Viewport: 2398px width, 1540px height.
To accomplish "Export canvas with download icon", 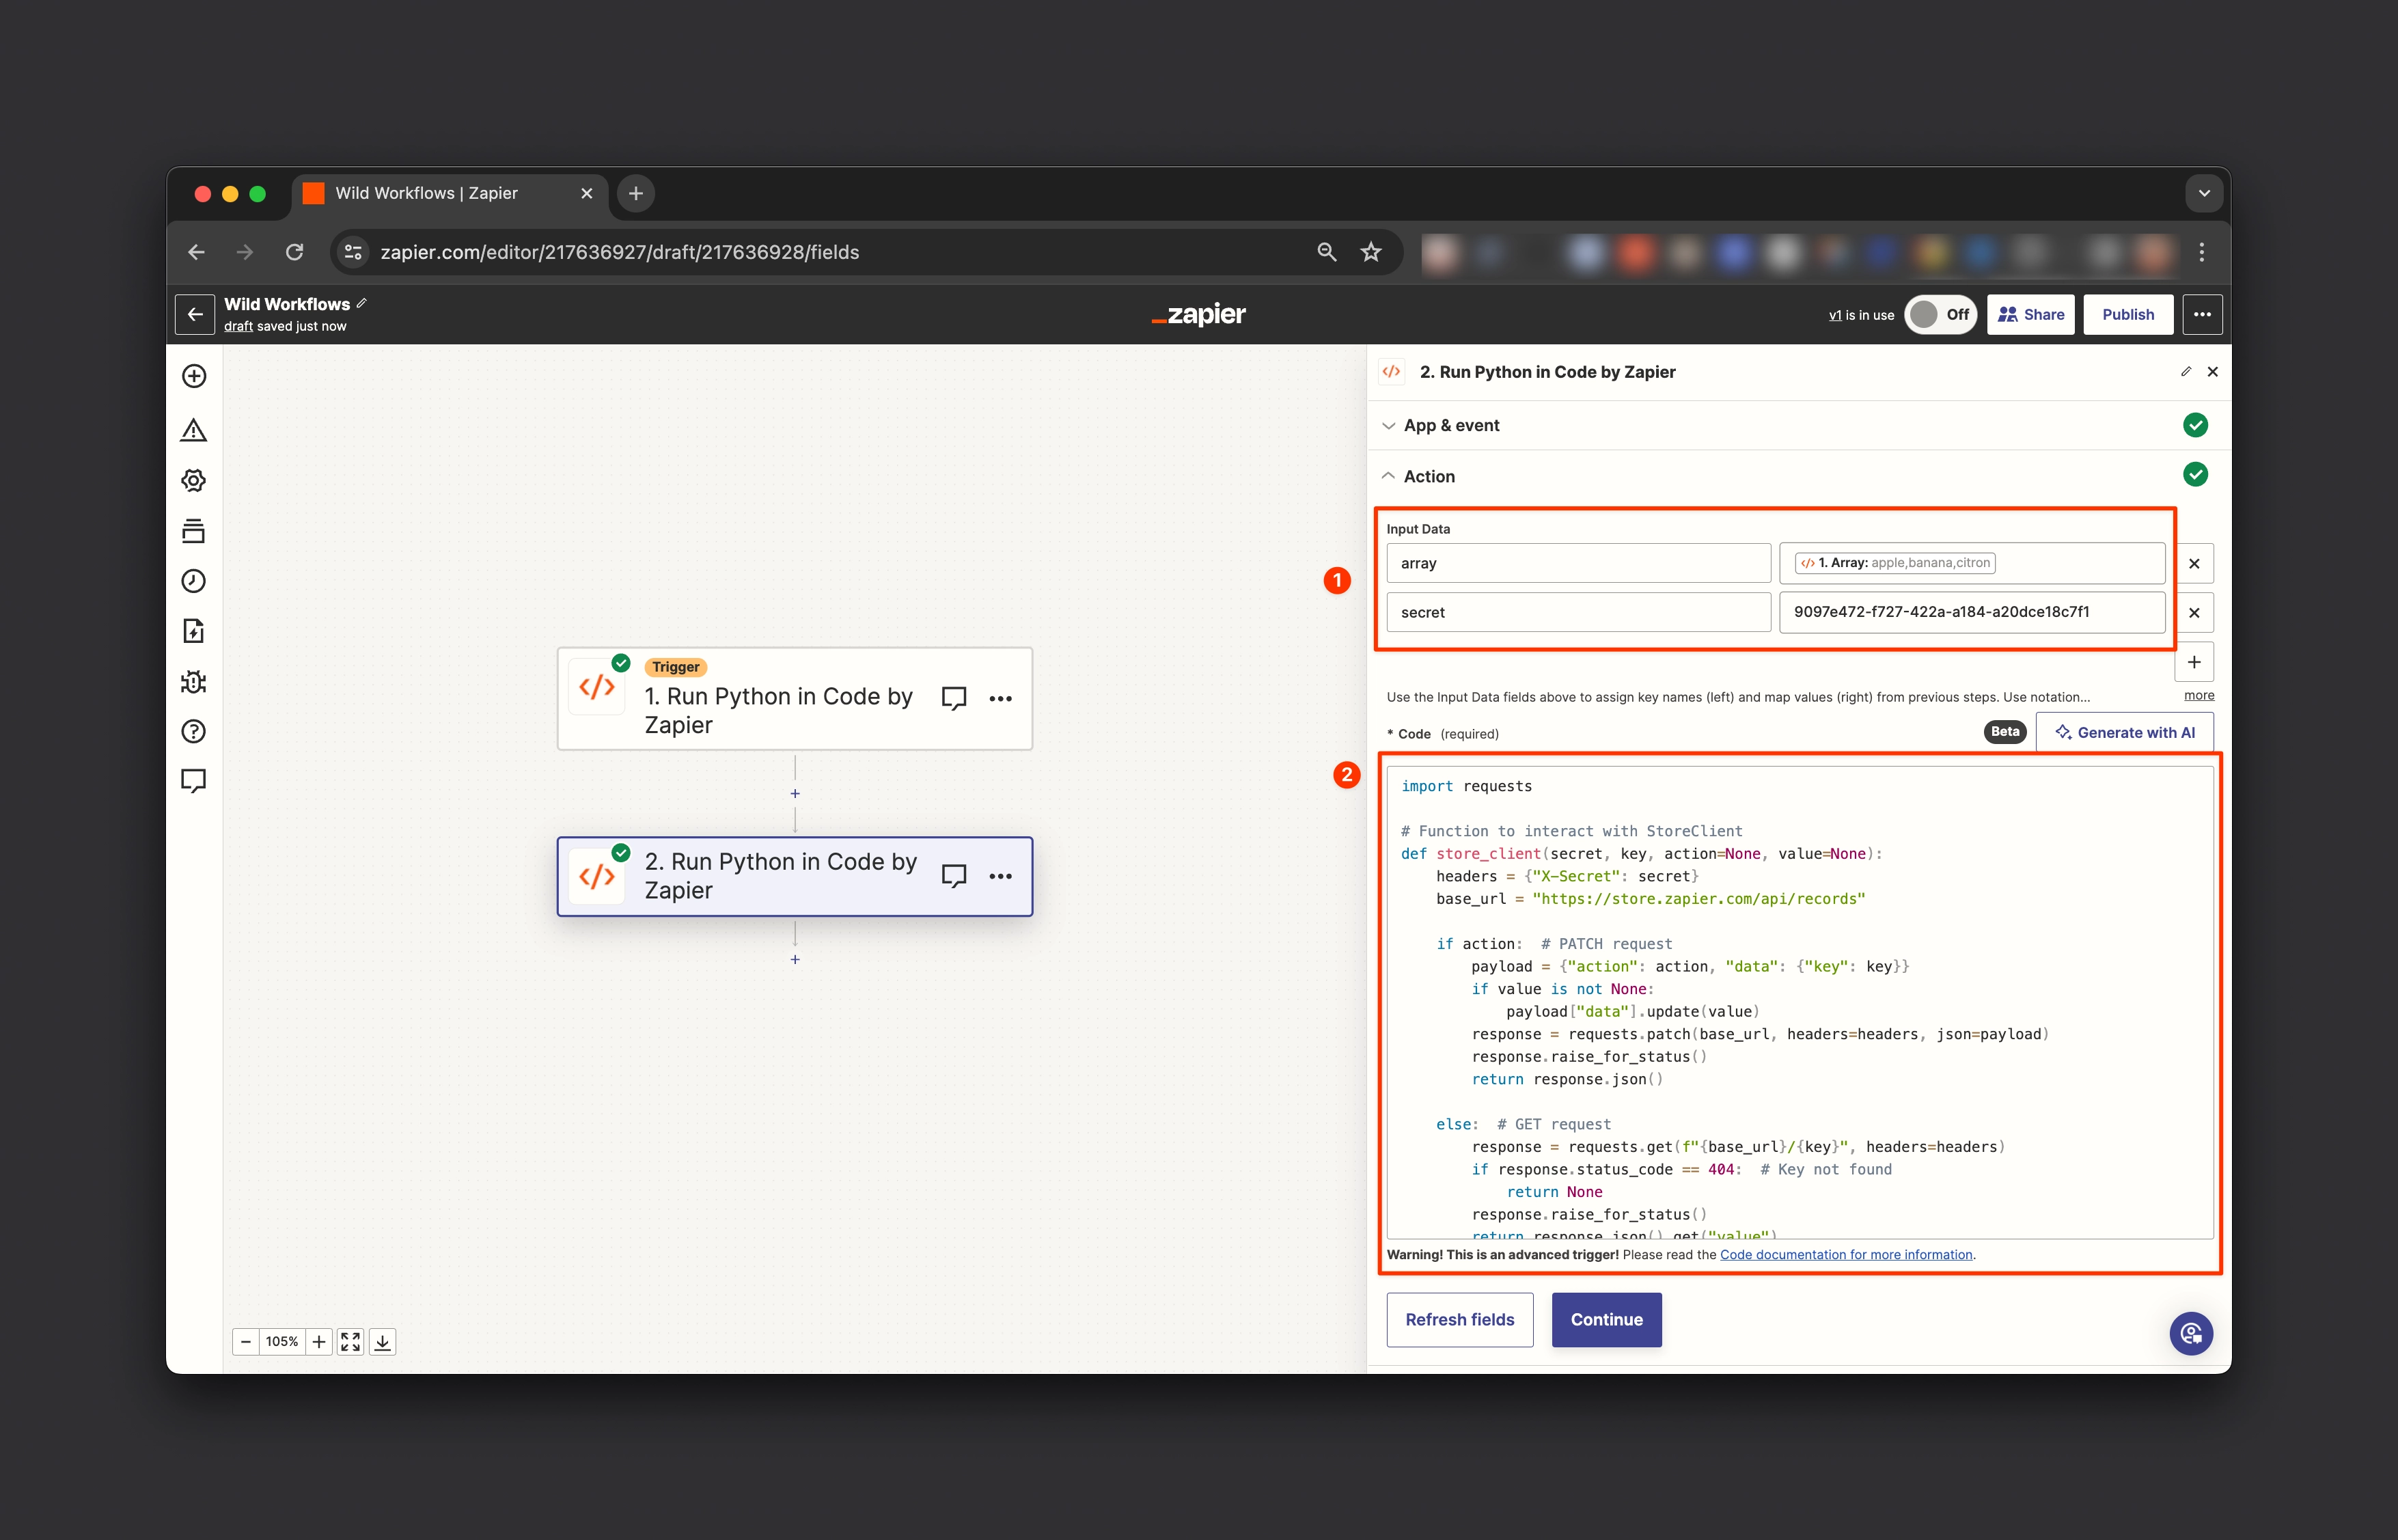I will click(382, 1342).
